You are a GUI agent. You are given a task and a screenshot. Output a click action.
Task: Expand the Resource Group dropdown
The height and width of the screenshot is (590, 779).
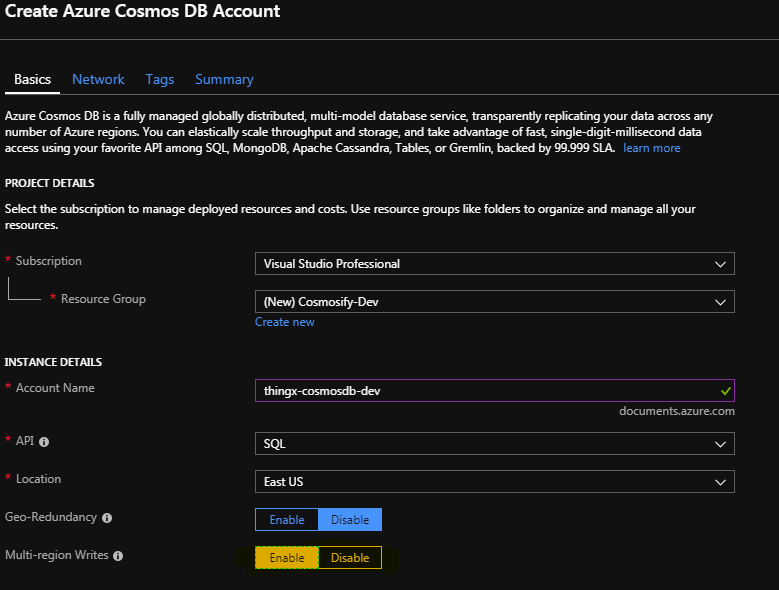tap(494, 302)
